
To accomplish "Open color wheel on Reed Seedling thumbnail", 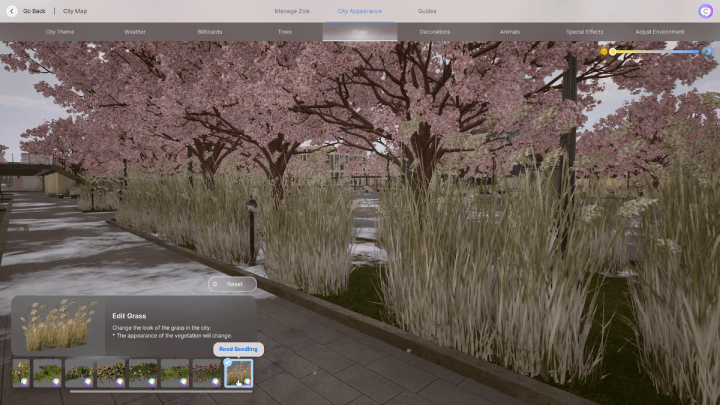I will coord(247,381).
